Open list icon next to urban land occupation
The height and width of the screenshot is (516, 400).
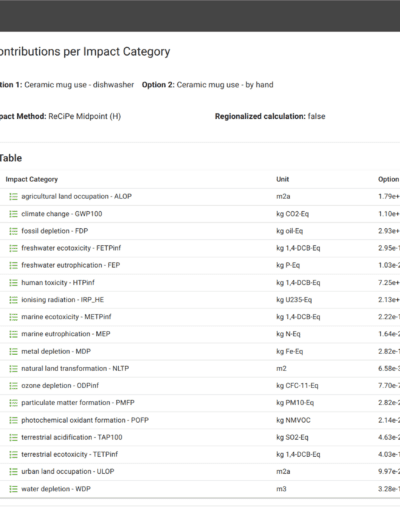(x=13, y=472)
